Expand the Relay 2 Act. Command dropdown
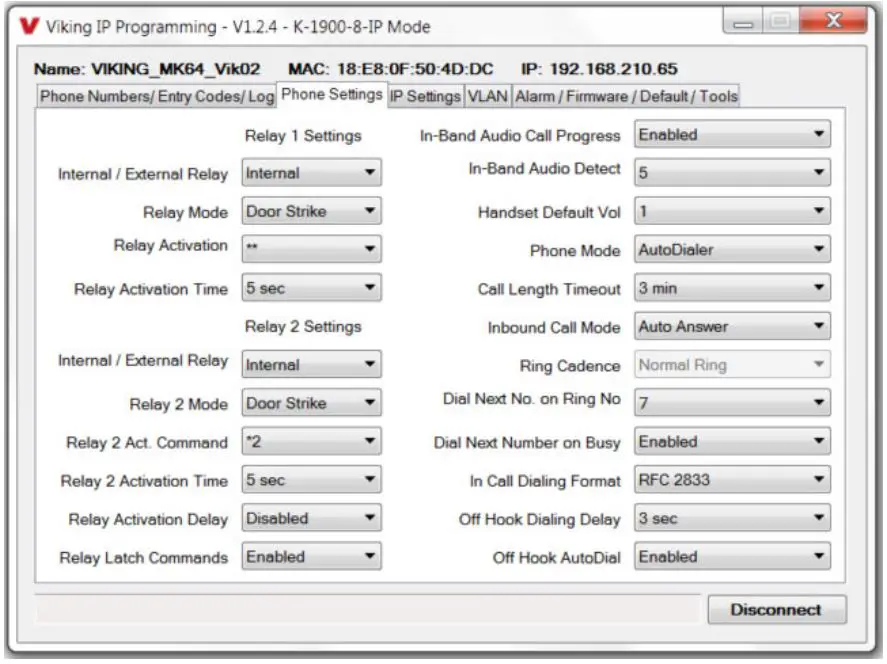Screen dimensions: 887x664 pyautogui.click(x=312, y=441)
